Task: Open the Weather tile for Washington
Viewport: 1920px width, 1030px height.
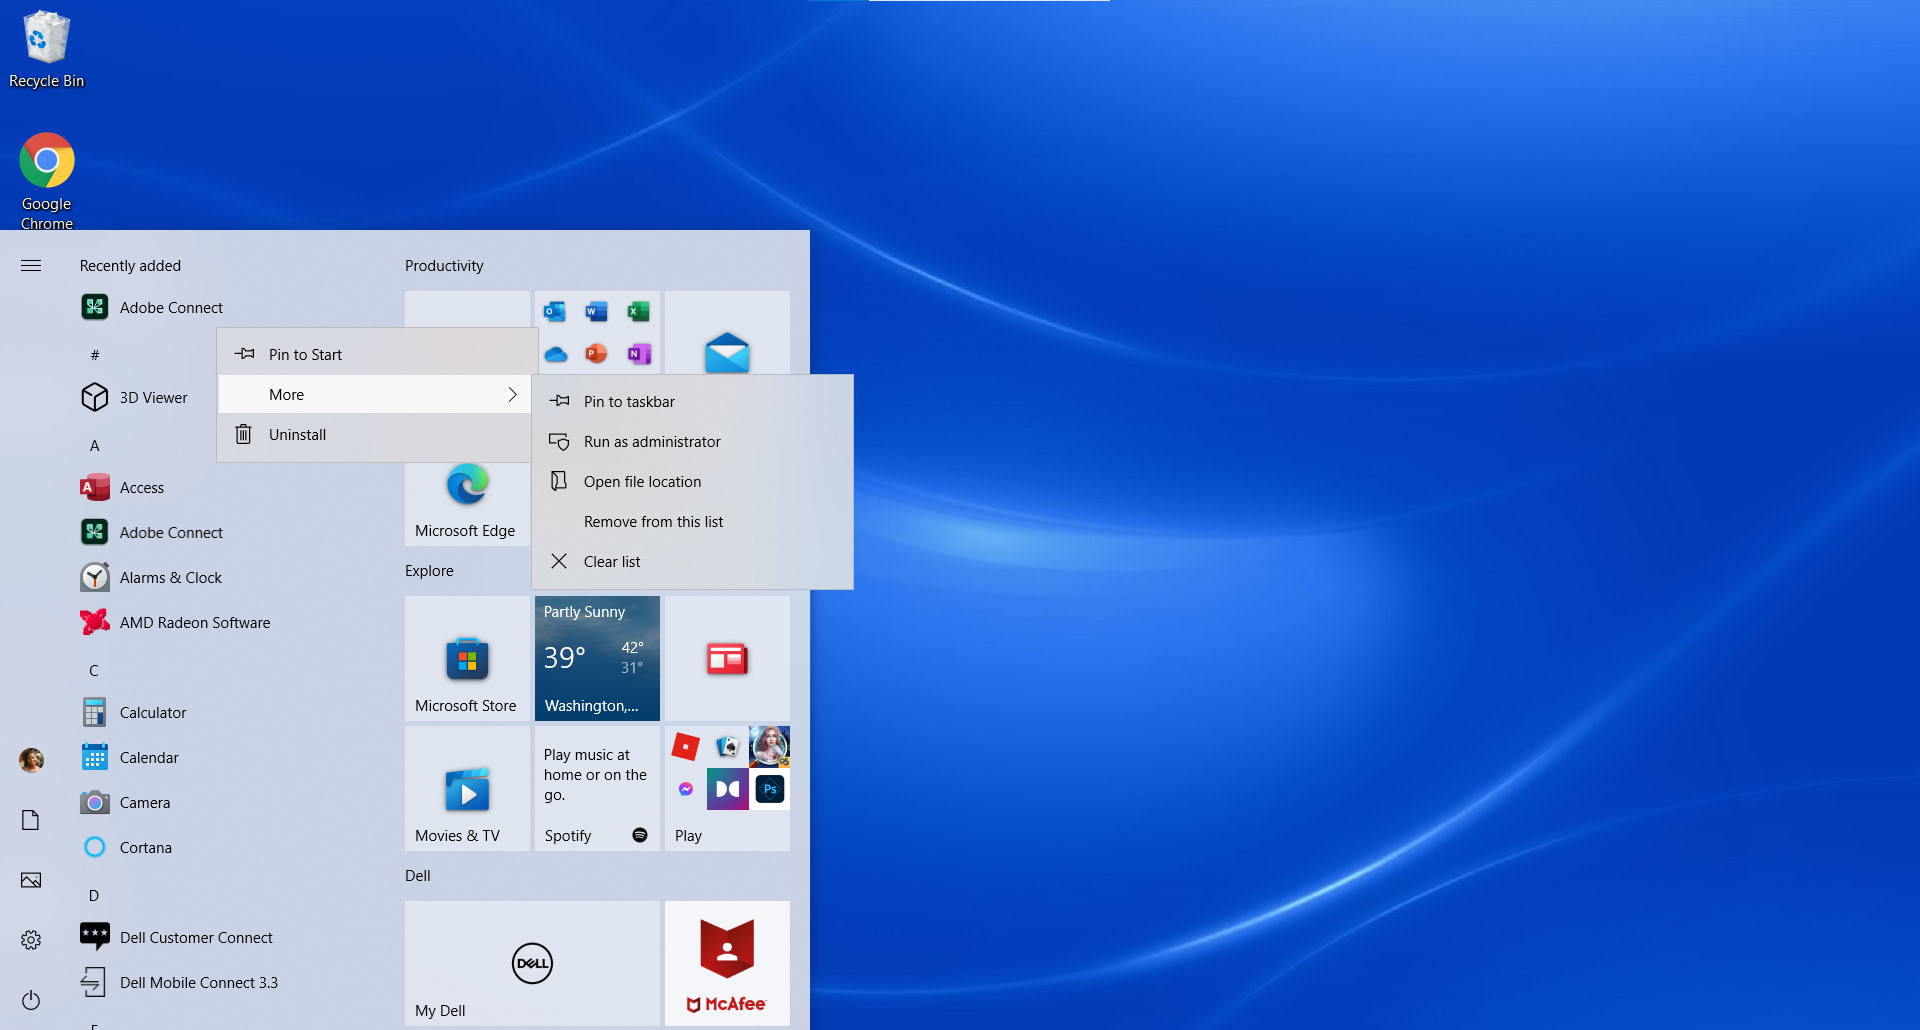Action: pyautogui.click(x=597, y=658)
